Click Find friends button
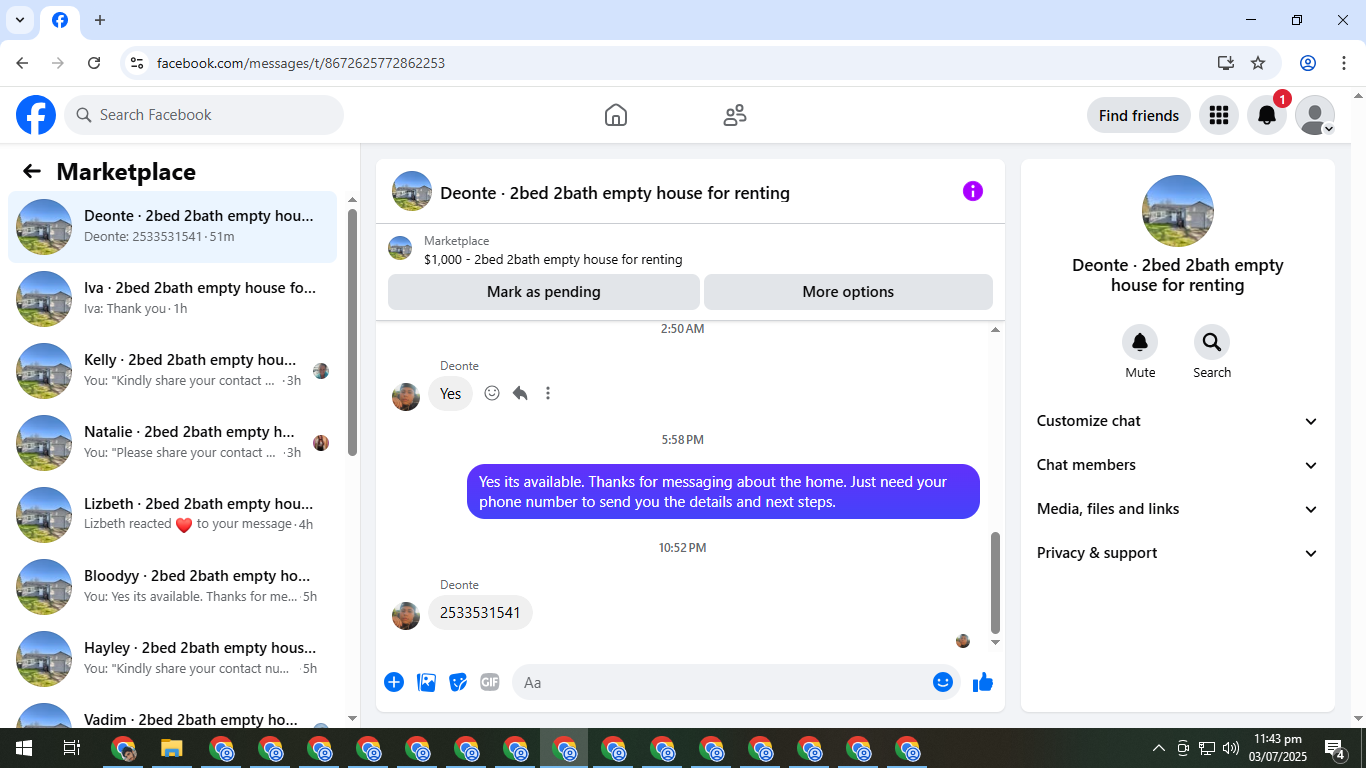Image resolution: width=1366 pixels, height=768 pixels. click(1139, 115)
